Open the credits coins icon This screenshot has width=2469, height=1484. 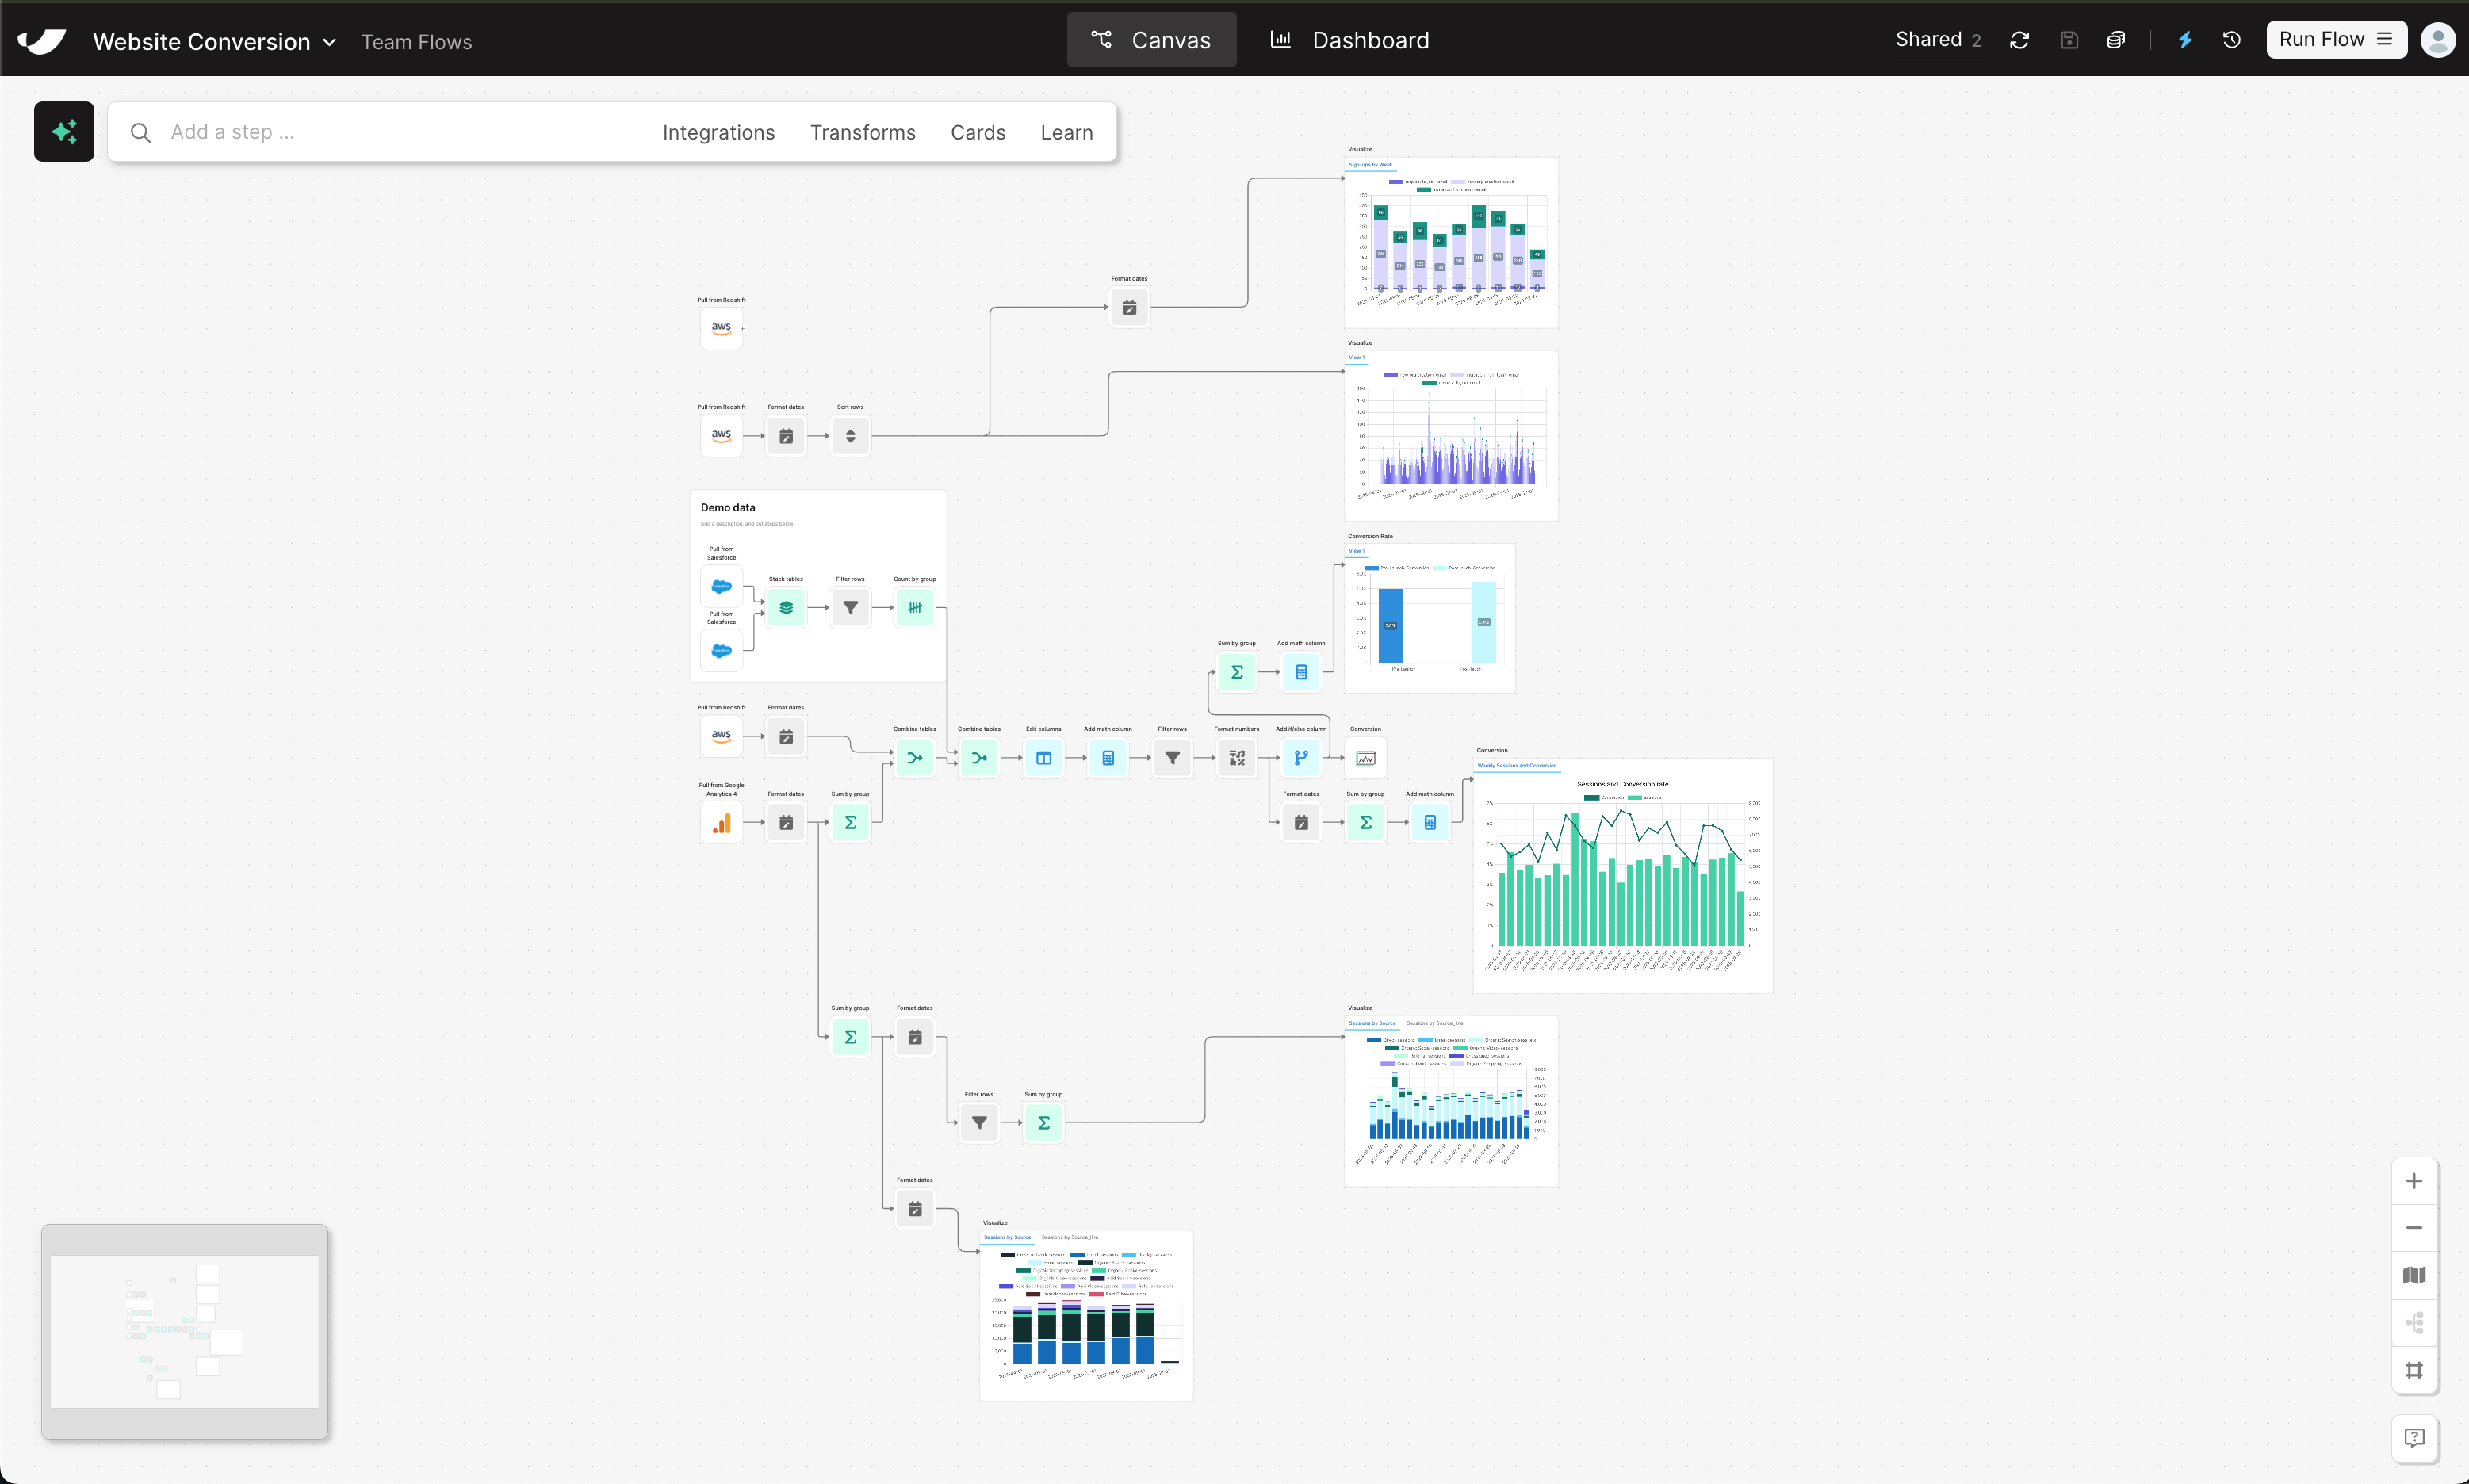[2116, 40]
